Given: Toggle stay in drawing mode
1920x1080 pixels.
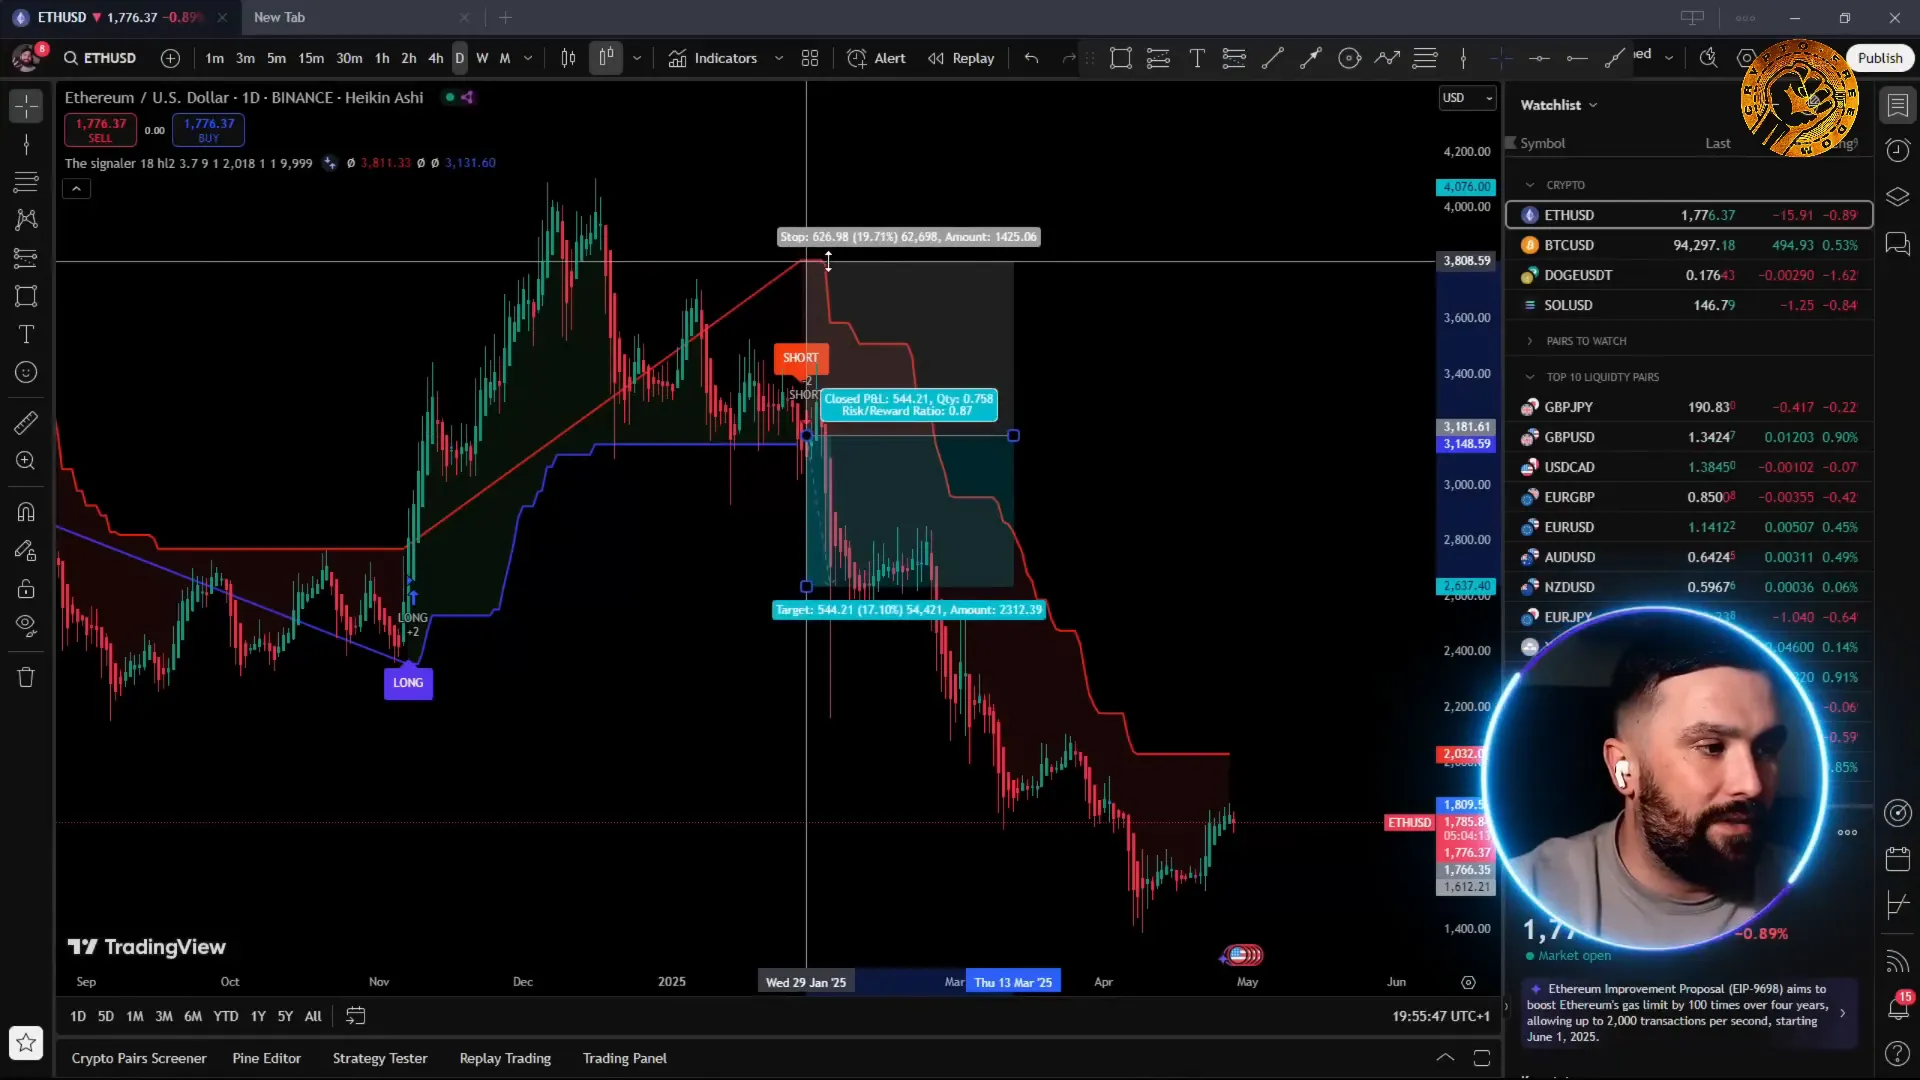Looking at the screenshot, I should click(26, 550).
